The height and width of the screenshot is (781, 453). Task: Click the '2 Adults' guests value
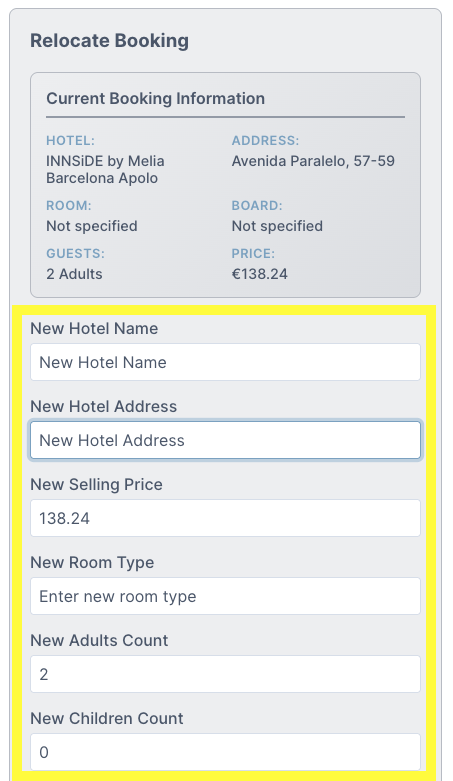tap(74, 274)
